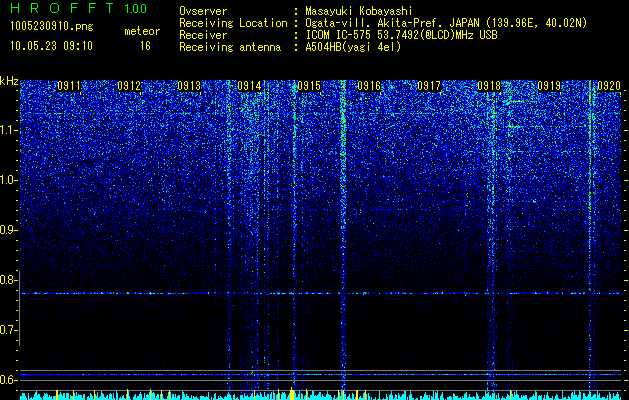Click time marker 0915
The height and width of the screenshot is (400, 629).
pos(309,86)
